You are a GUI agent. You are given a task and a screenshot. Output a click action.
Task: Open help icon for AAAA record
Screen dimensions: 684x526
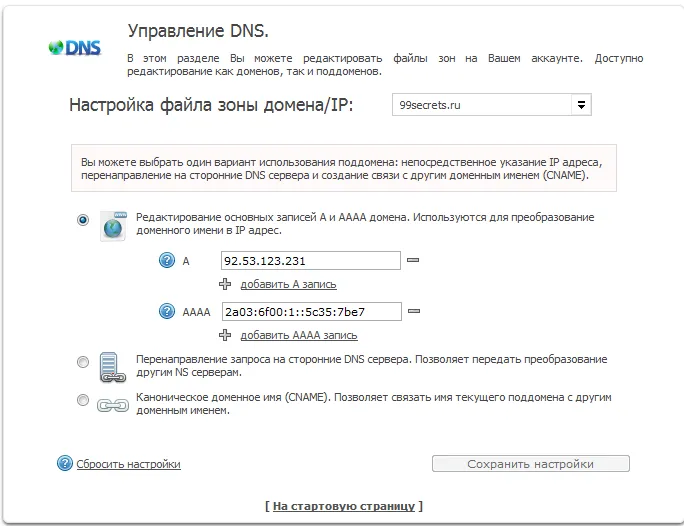[167, 311]
